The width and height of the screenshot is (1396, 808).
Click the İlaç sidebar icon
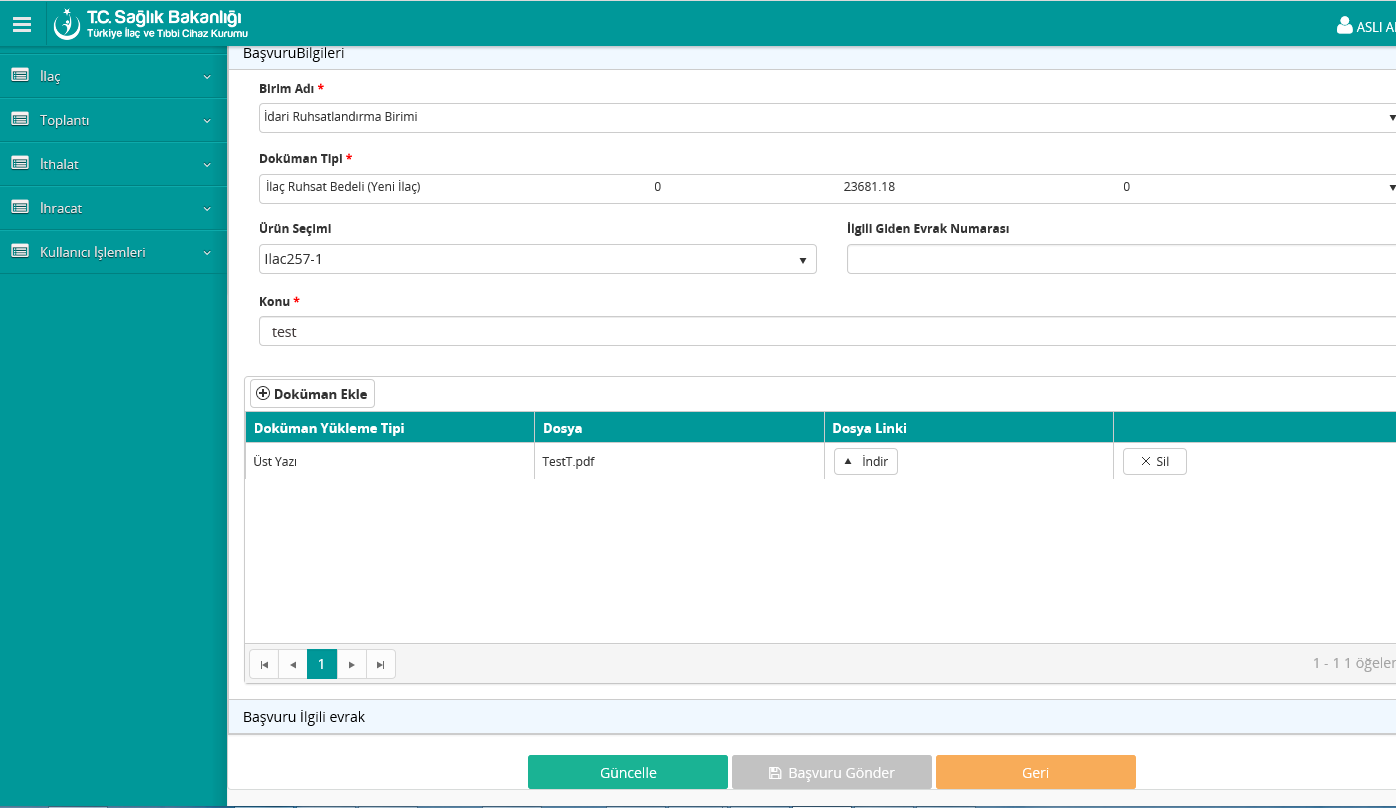point(19,75)
